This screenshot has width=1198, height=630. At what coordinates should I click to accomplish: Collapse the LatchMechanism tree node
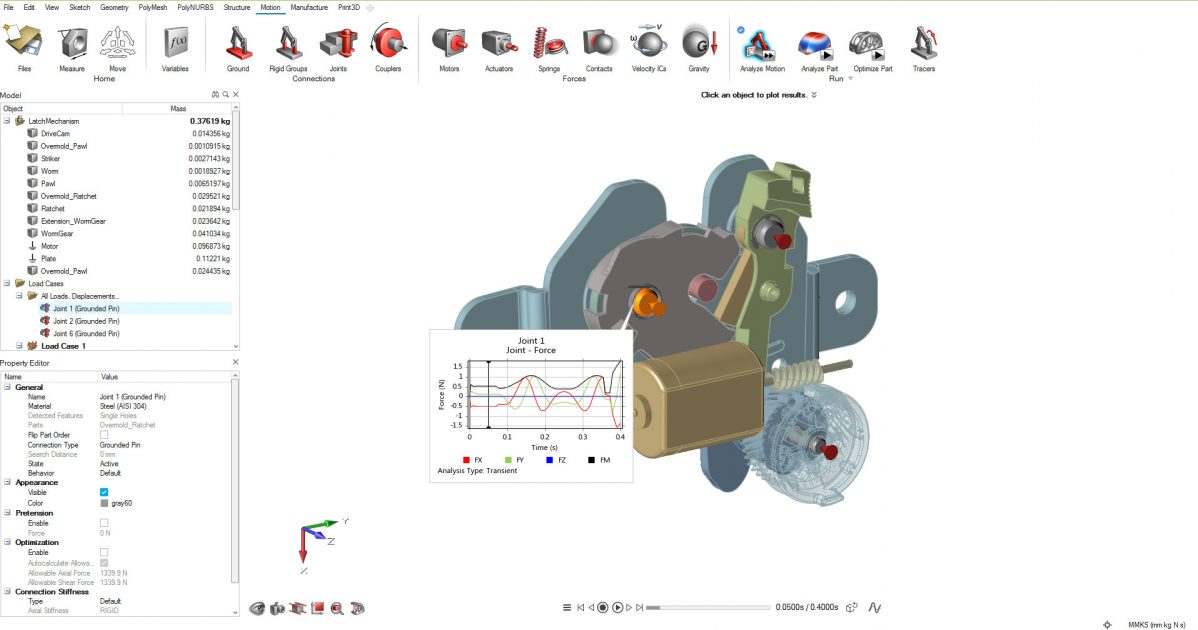click(x=7, y=121)
